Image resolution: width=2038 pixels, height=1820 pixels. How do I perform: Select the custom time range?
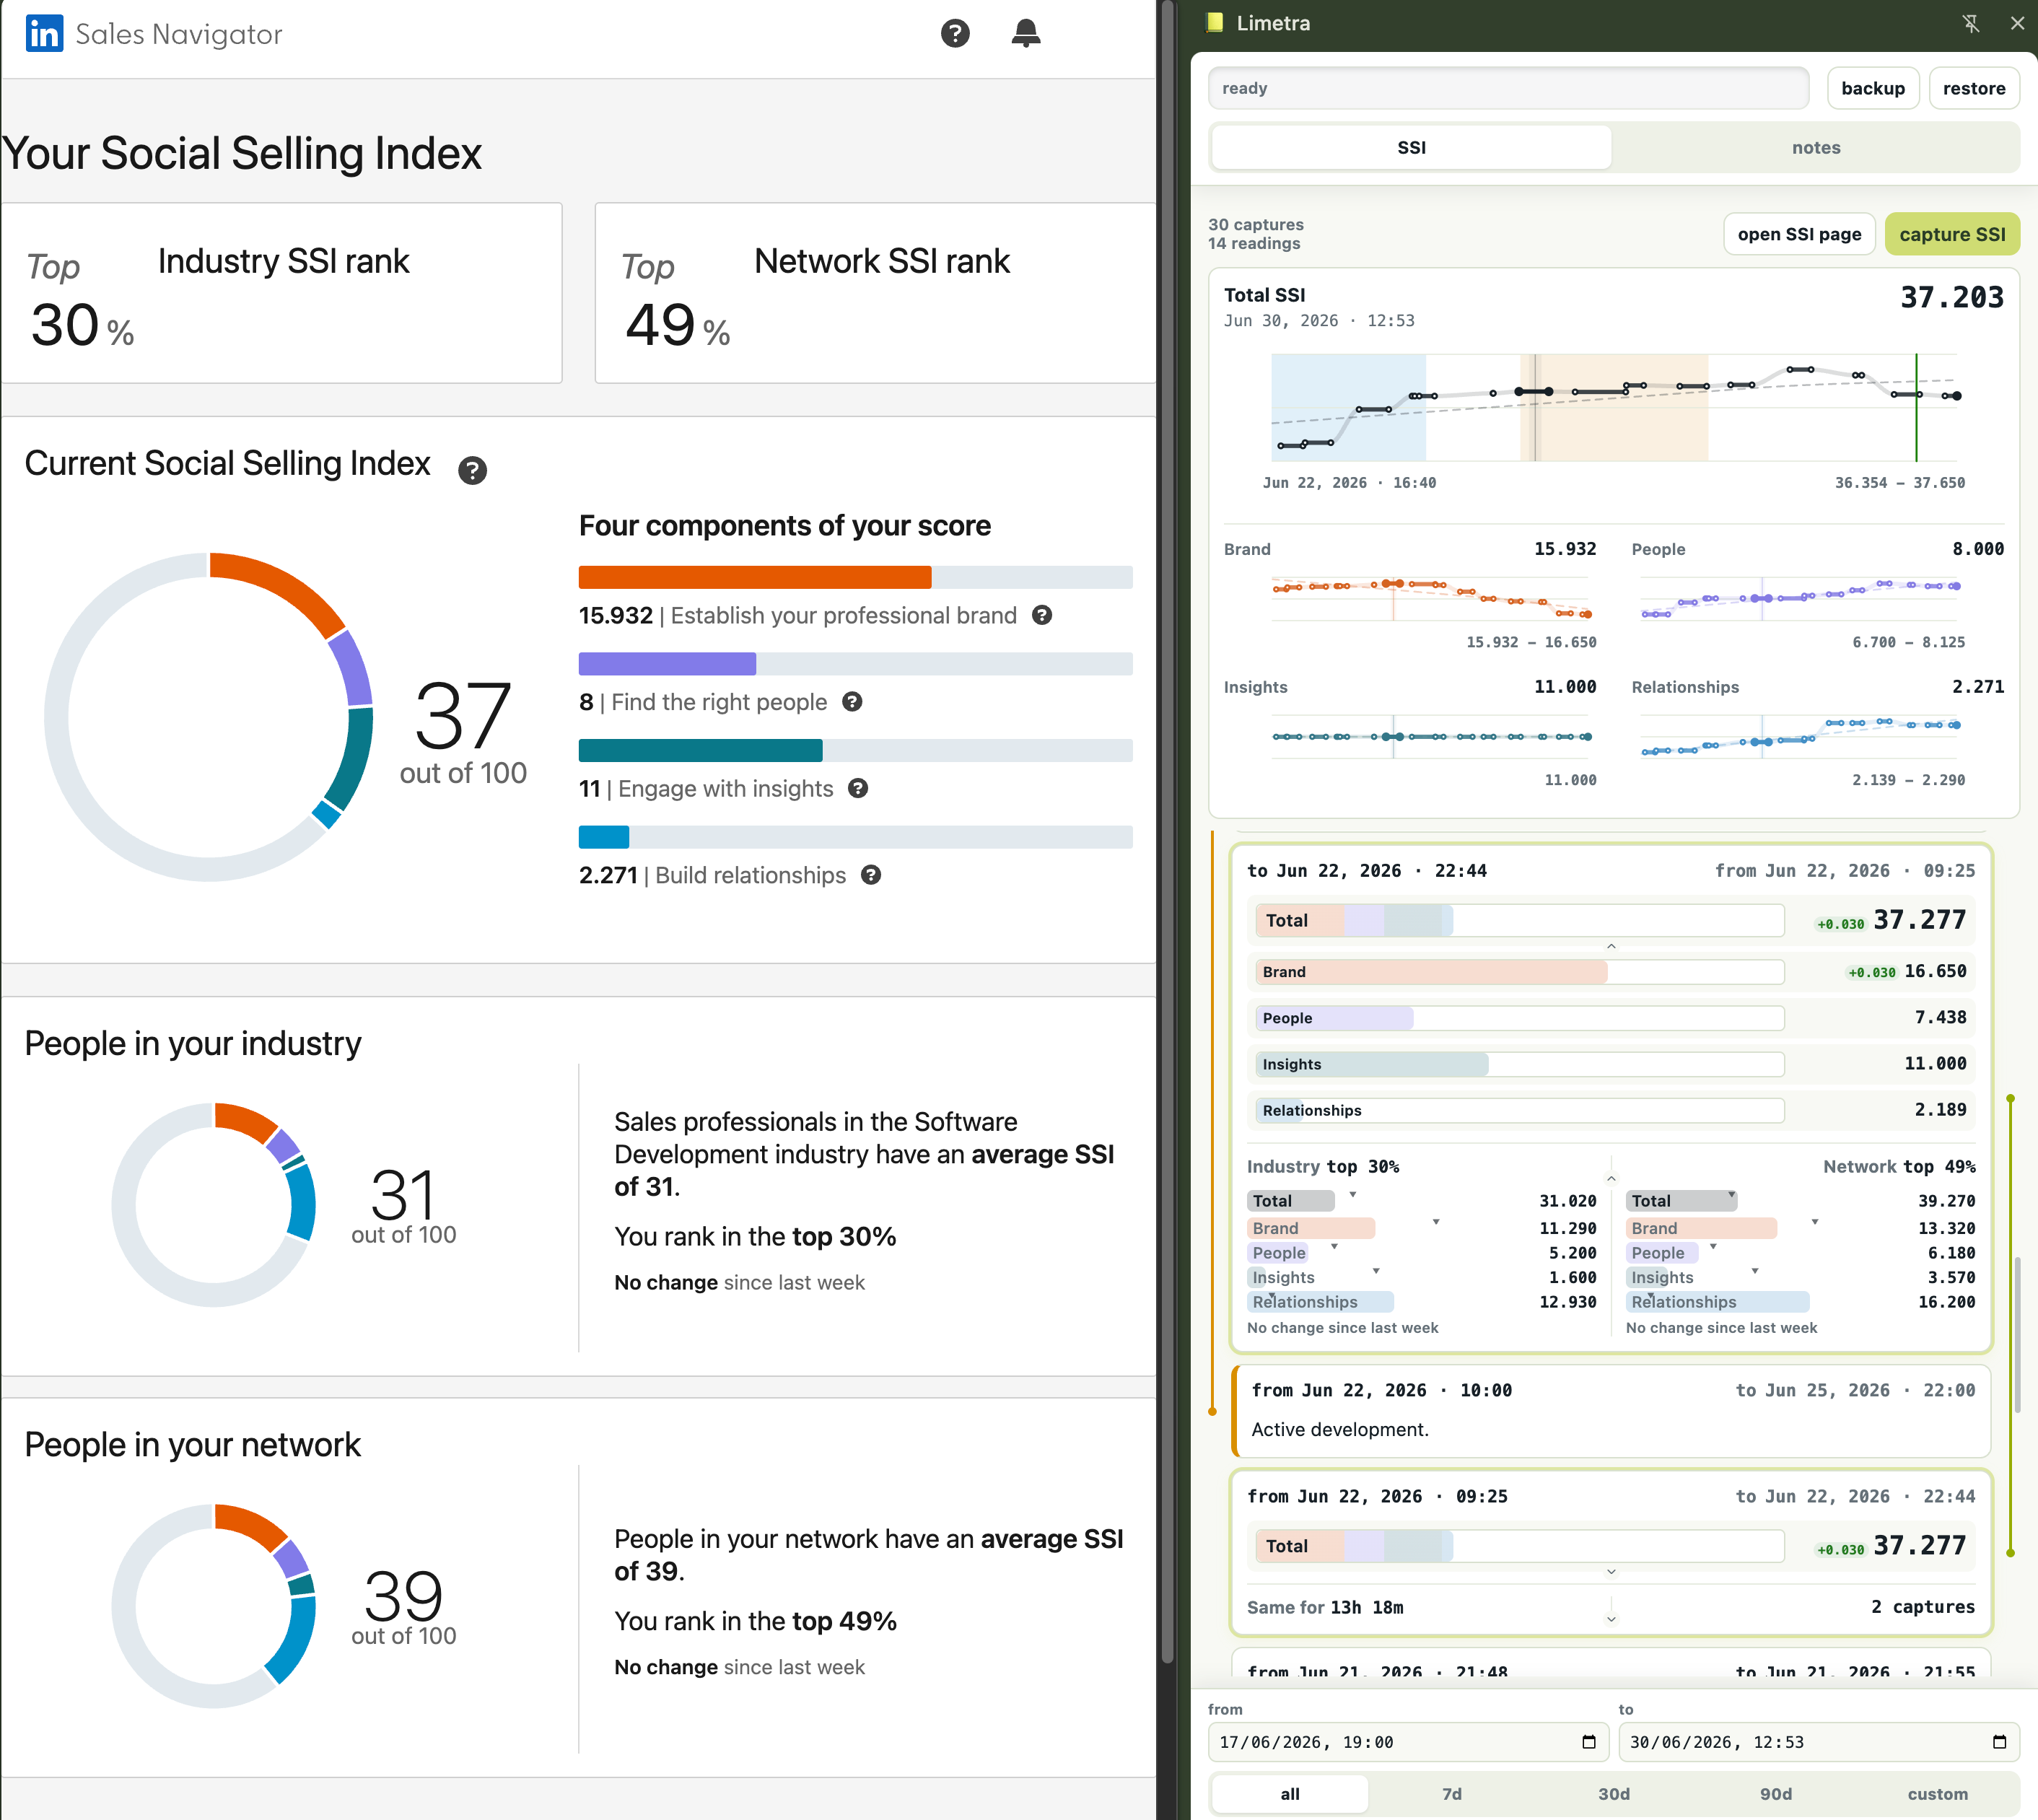[1937, 1794]
